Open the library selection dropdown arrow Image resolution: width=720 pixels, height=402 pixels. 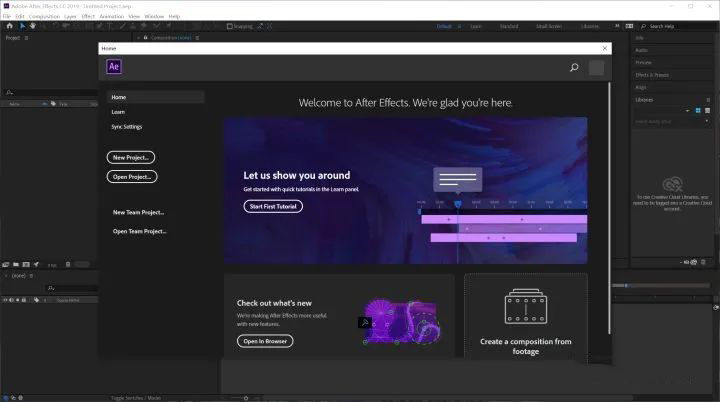pos(687,111)
